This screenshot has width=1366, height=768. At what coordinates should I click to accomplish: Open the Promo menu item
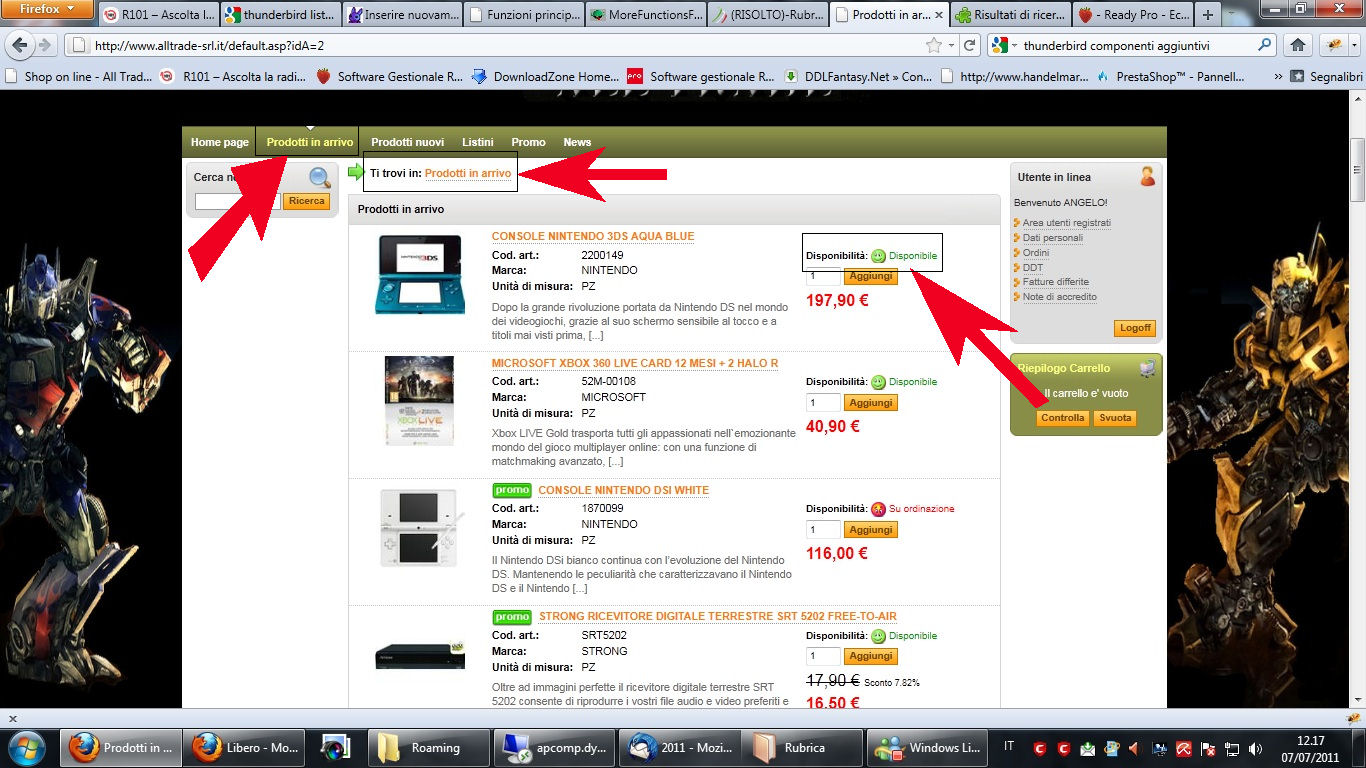[x=529, y=142]
